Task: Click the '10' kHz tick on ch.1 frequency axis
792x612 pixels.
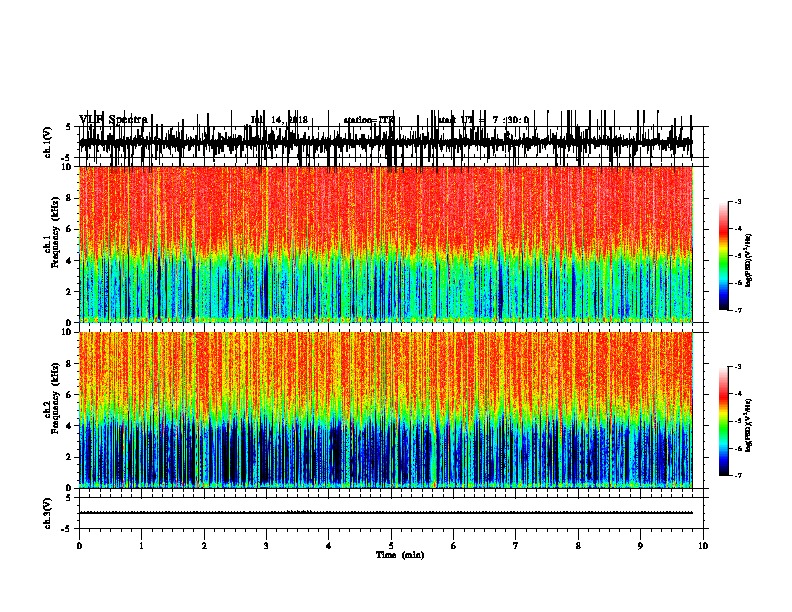Action: point(68,167)
